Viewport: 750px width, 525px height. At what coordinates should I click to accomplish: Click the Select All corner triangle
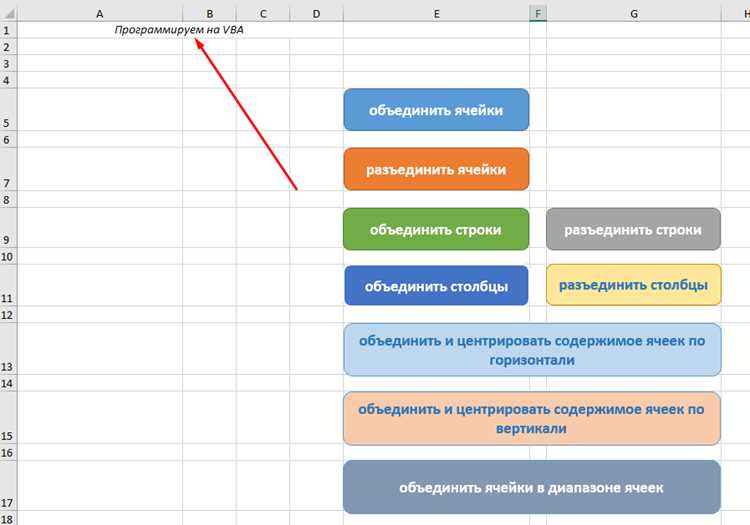coord(9,12)
